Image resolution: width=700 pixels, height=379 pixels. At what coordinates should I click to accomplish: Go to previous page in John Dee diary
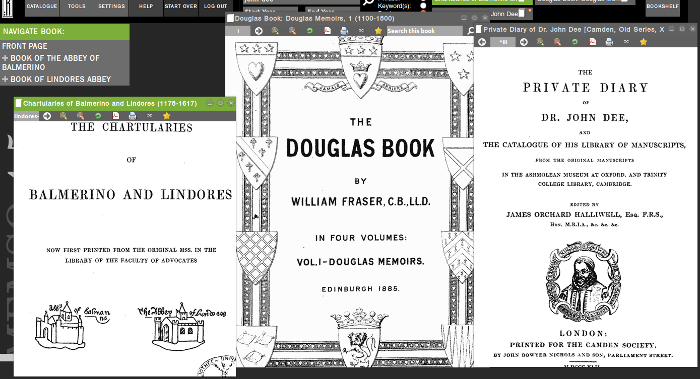coord(482,42)
